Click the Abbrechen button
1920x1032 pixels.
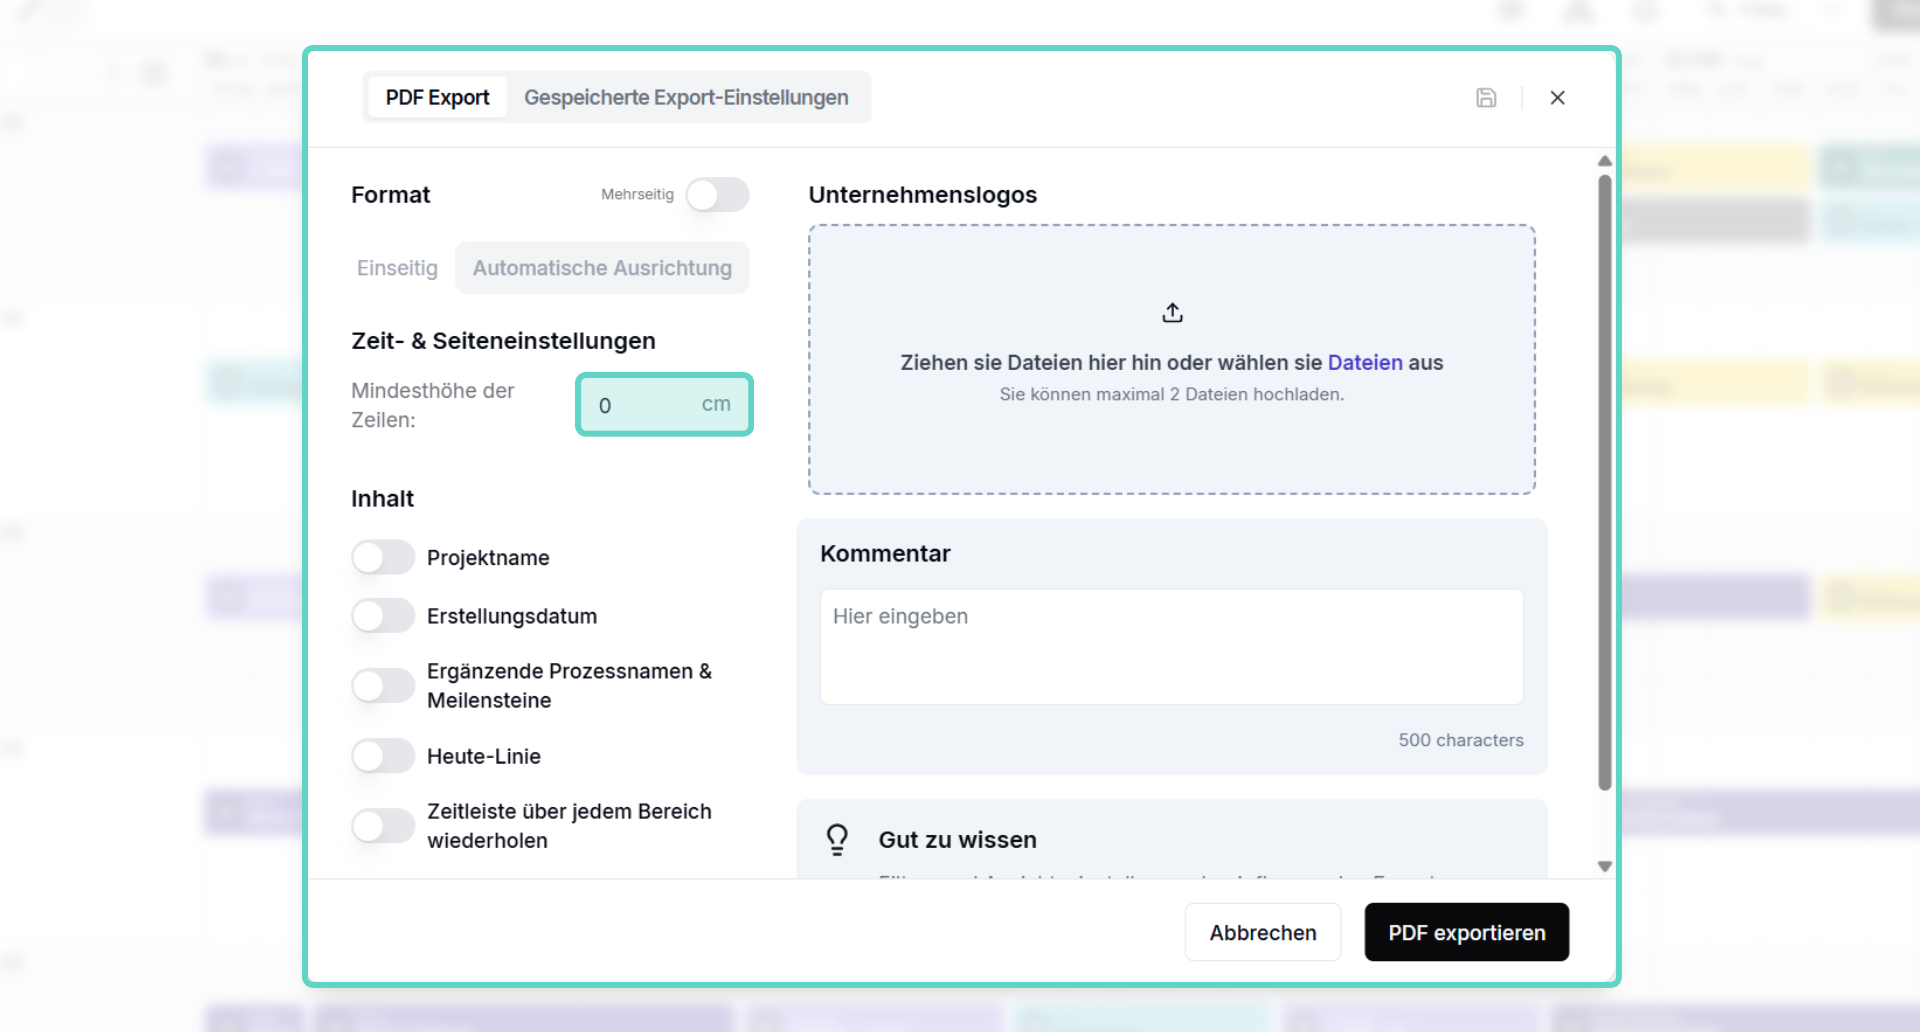click(x=1263, y=933)
